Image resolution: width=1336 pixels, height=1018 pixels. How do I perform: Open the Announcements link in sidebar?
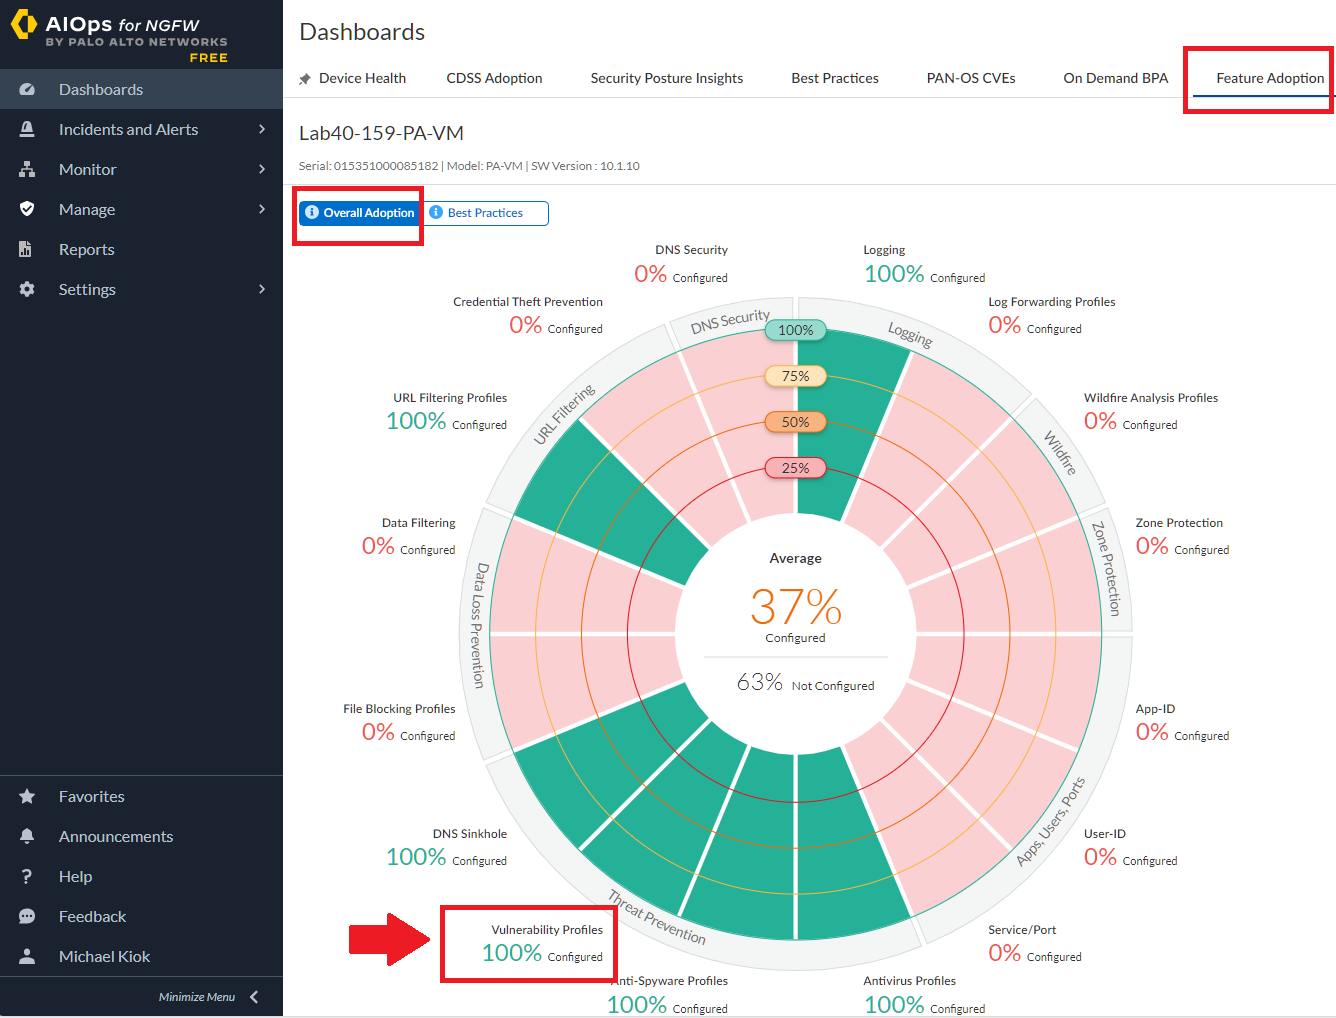pyautogui.click(x=115, y=837)
